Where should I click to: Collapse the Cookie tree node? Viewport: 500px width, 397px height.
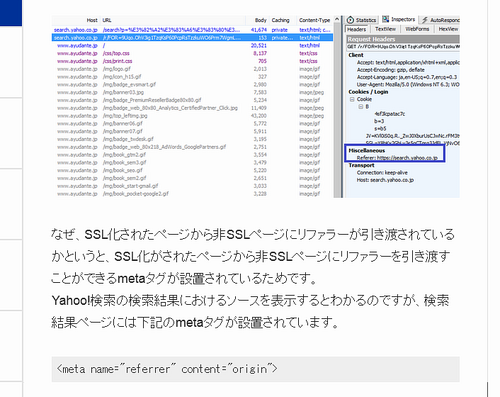click(x=352, y=99)
